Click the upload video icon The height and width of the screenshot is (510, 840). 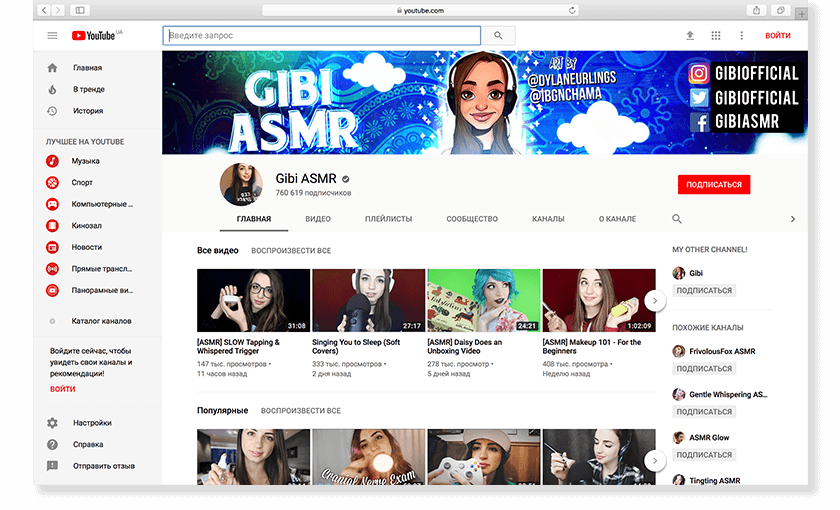pos(689,35)
